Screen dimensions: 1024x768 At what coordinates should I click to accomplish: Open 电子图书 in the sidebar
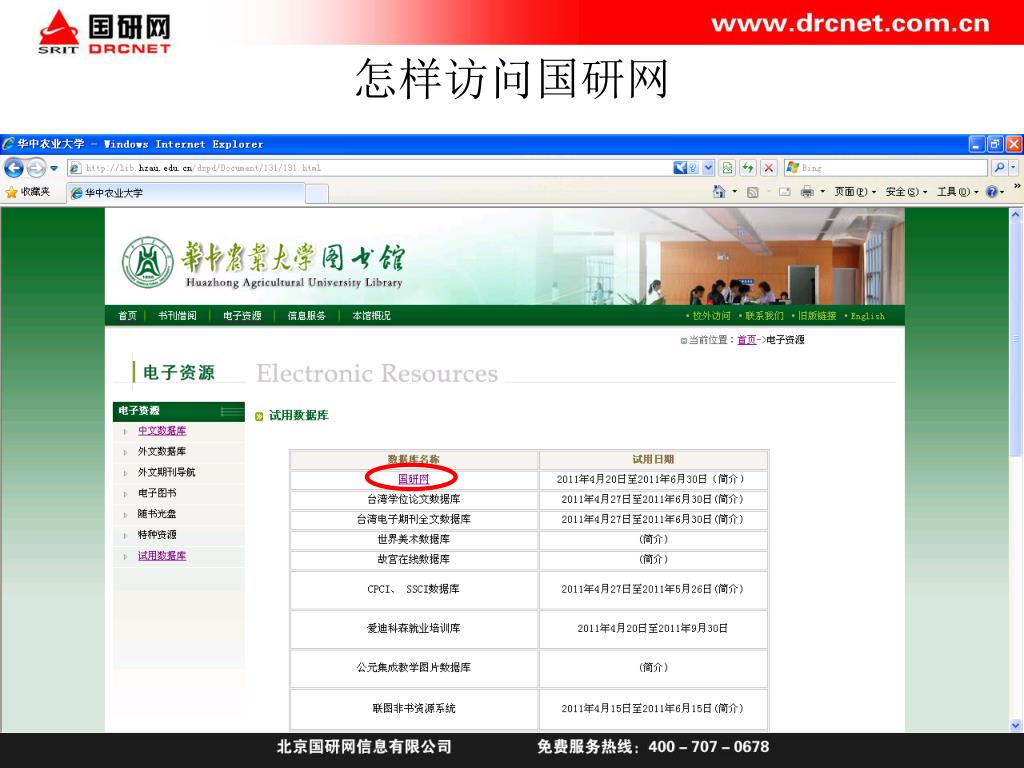(x=157, y=493)
